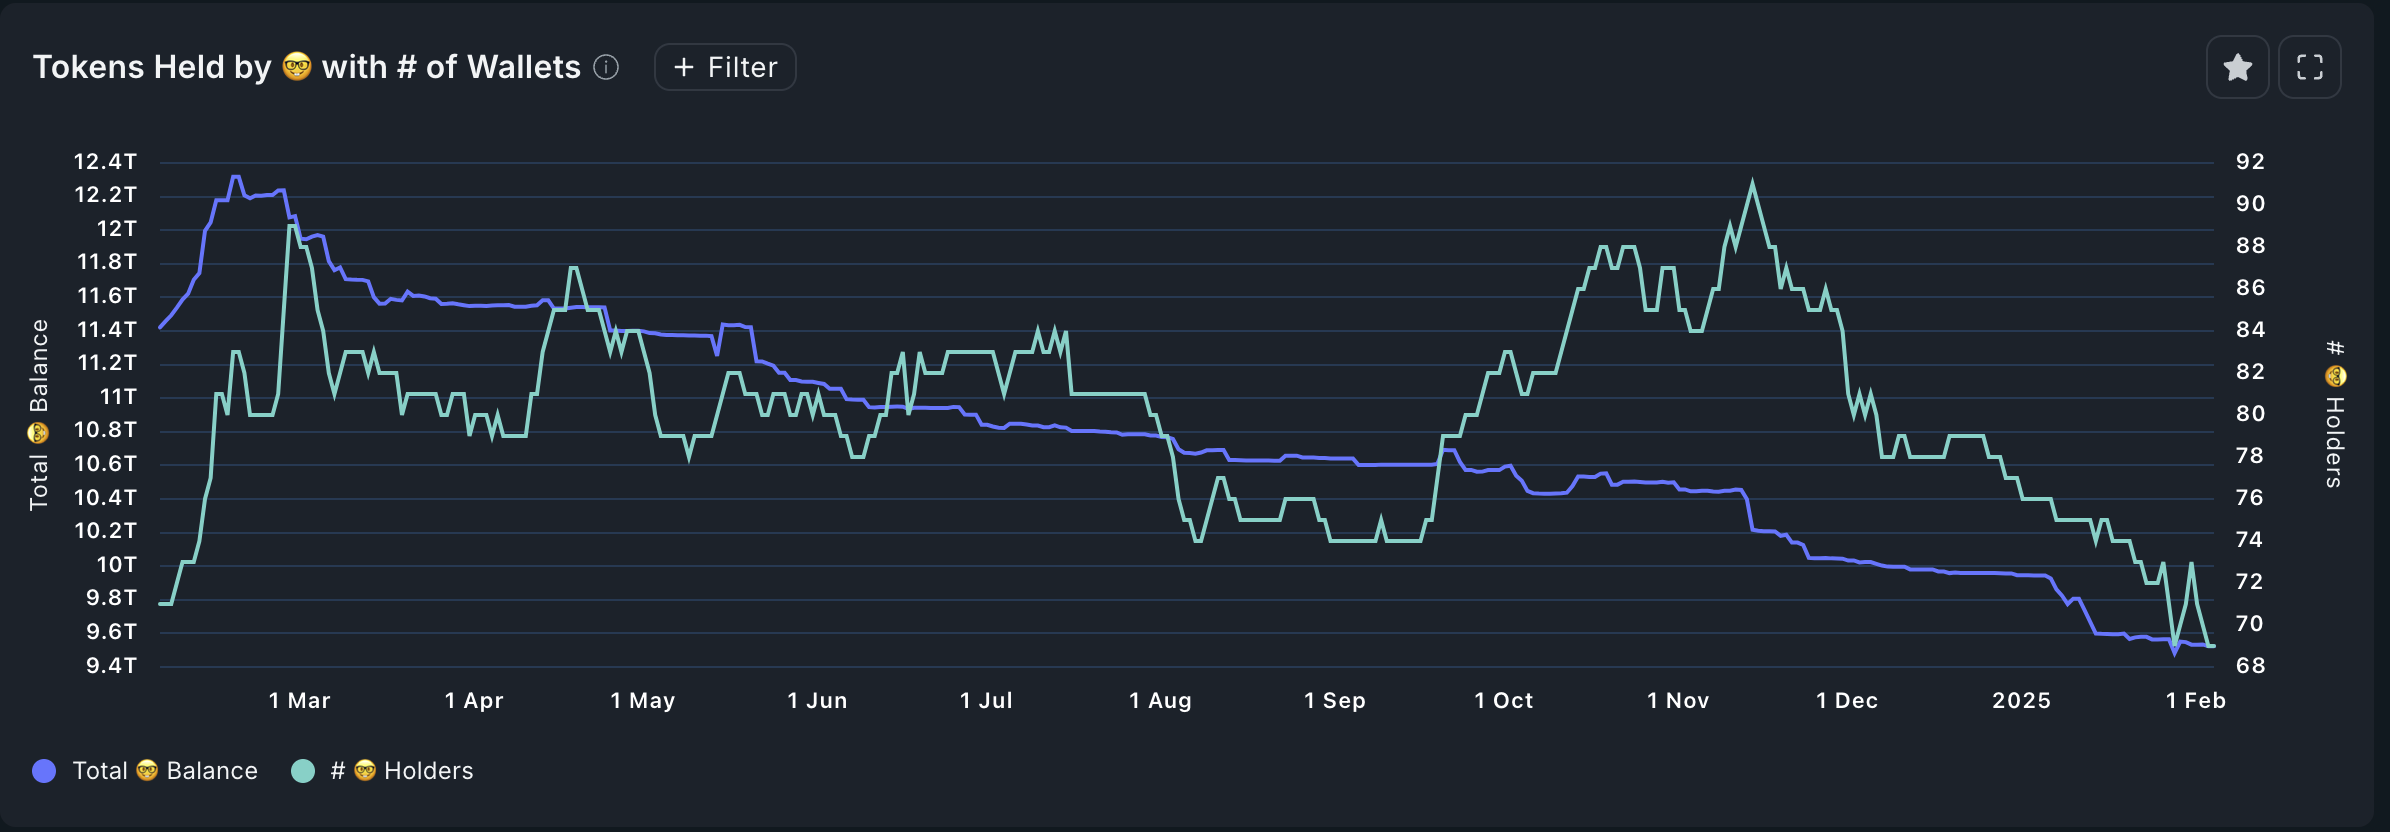Click the emoji in the Total Balance legend

(147, 770)
